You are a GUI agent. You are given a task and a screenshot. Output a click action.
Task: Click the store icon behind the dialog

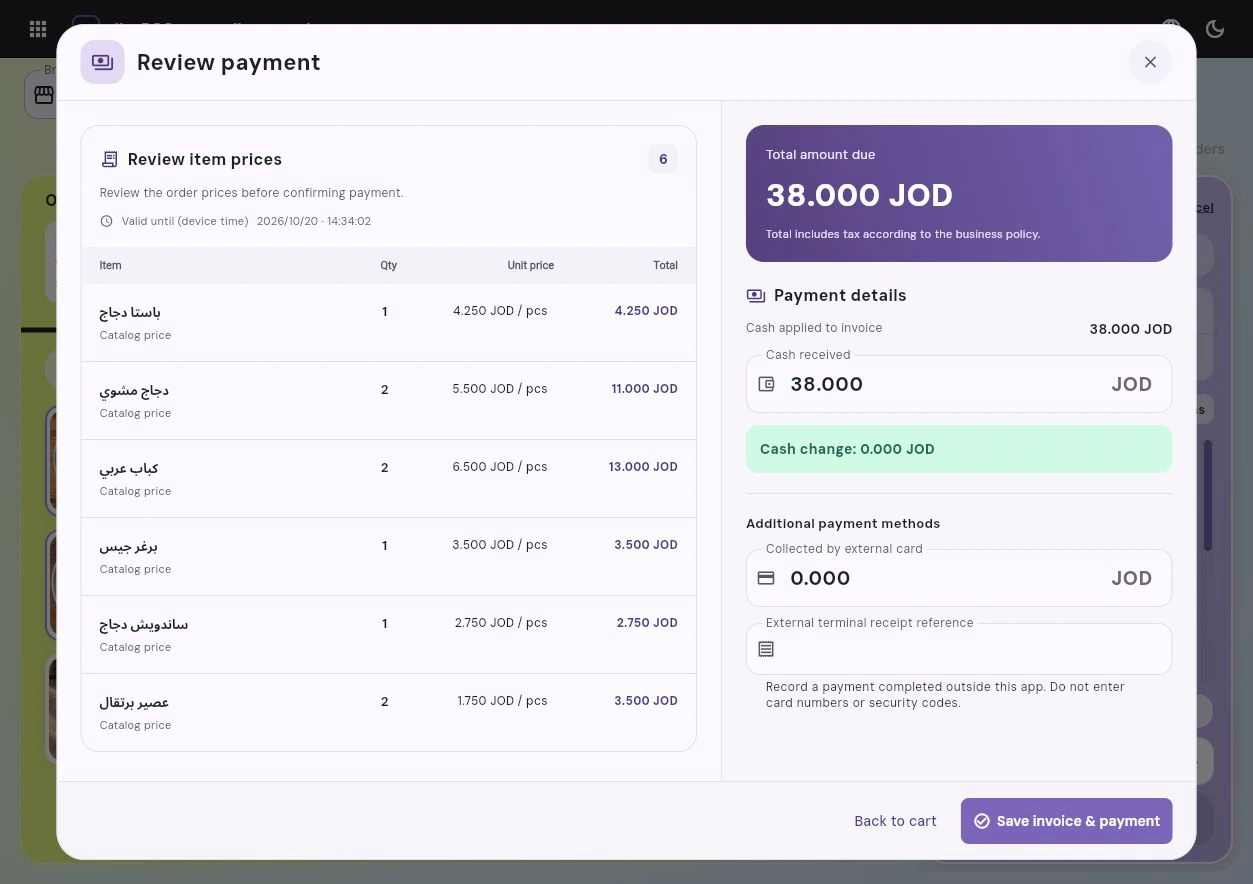[x=44, y=95]
